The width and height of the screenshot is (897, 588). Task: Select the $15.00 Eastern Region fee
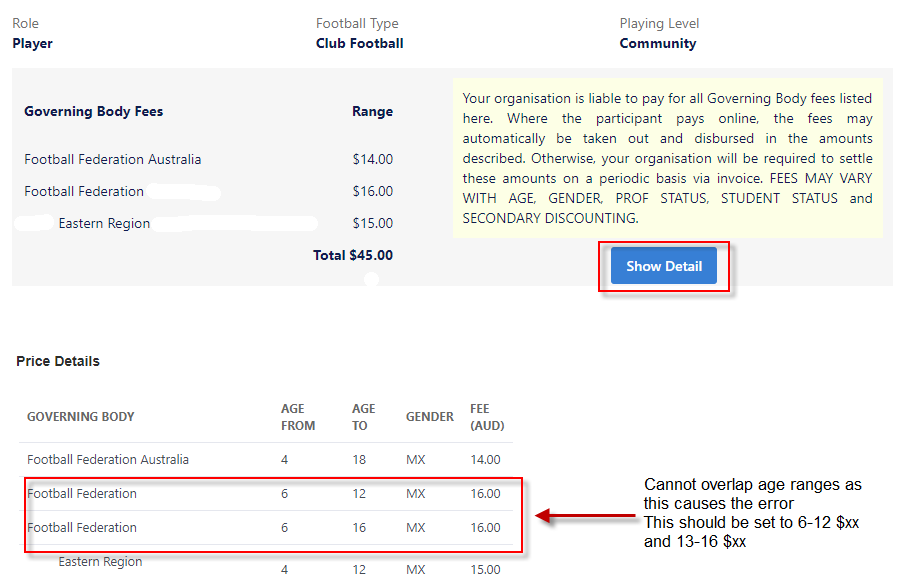(372, 223)
